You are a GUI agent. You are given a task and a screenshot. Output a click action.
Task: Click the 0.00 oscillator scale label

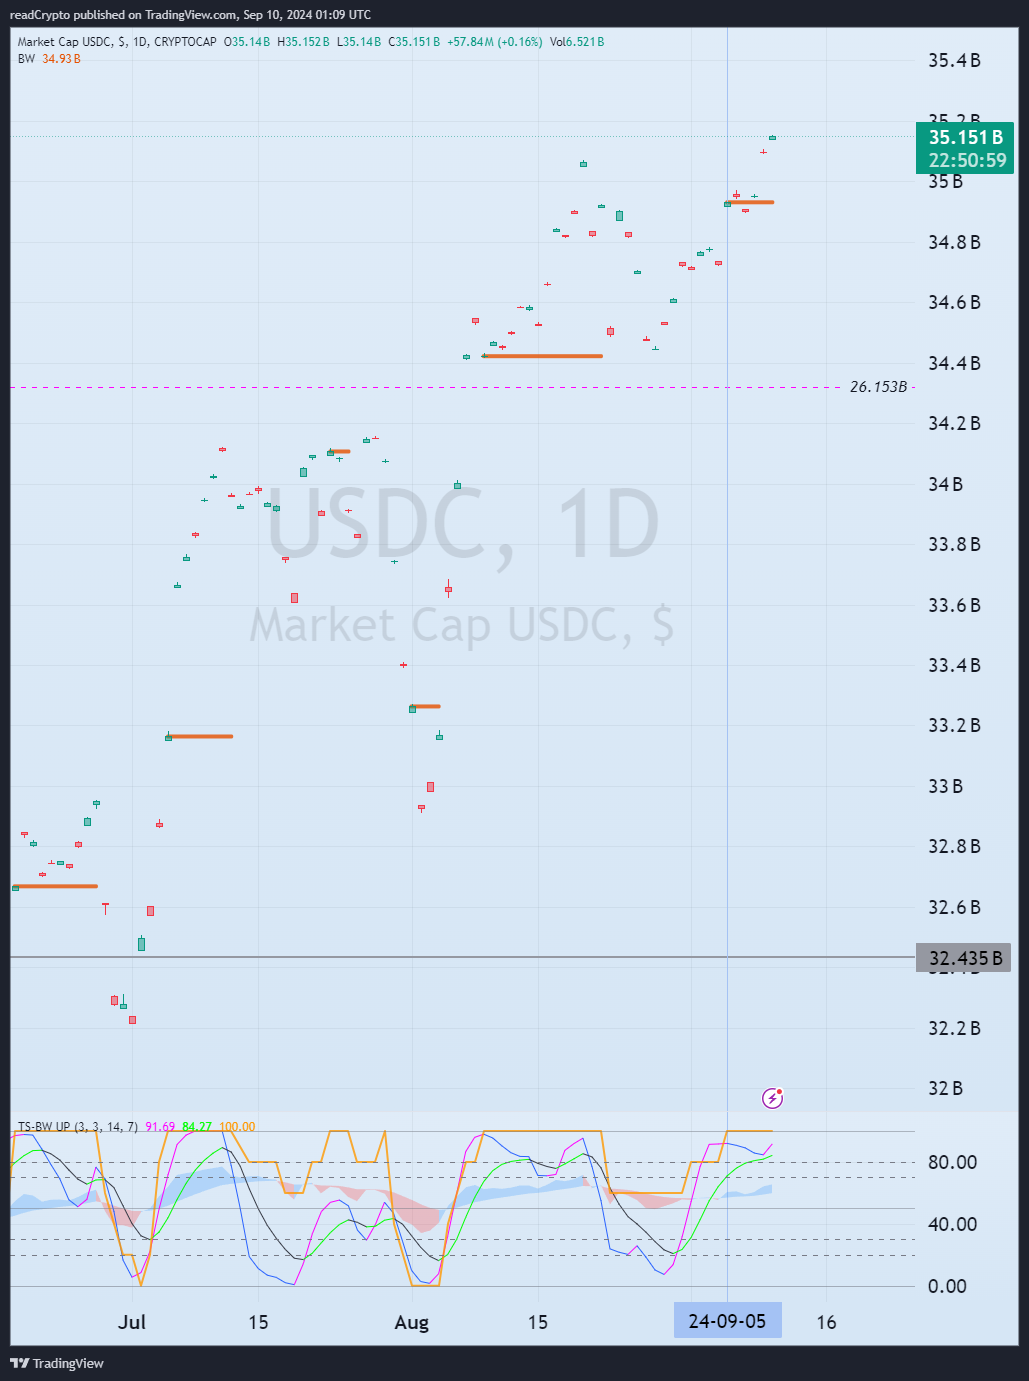(947, 1286)
